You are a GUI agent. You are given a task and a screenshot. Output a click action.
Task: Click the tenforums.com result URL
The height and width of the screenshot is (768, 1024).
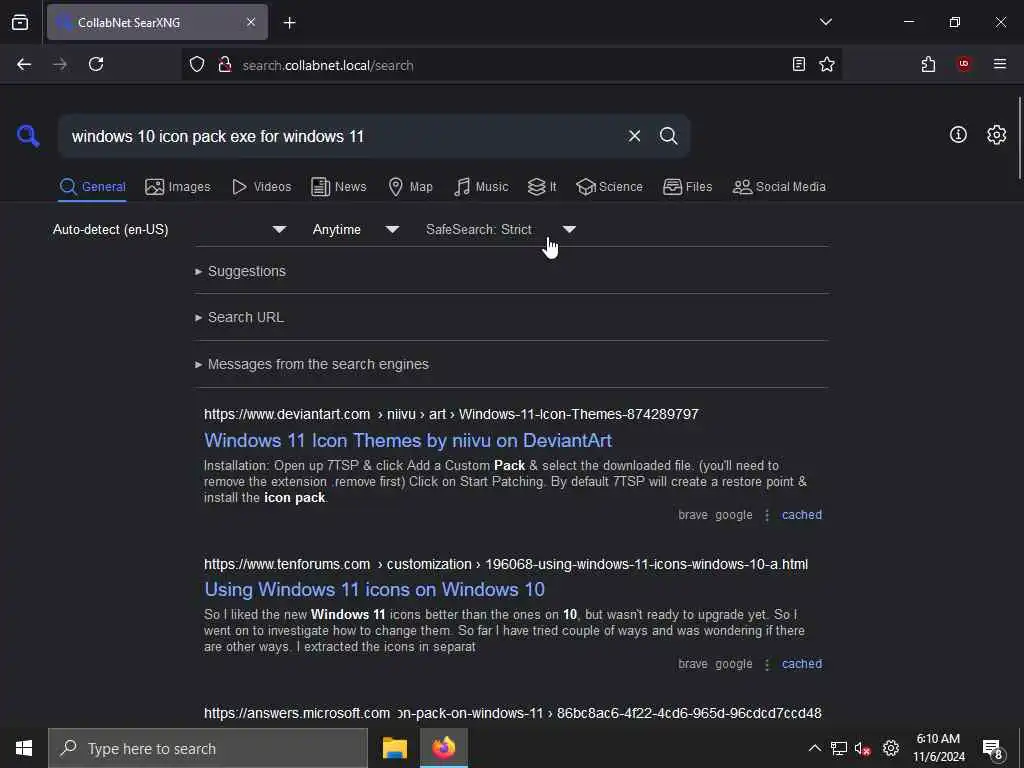pos(506,564)
